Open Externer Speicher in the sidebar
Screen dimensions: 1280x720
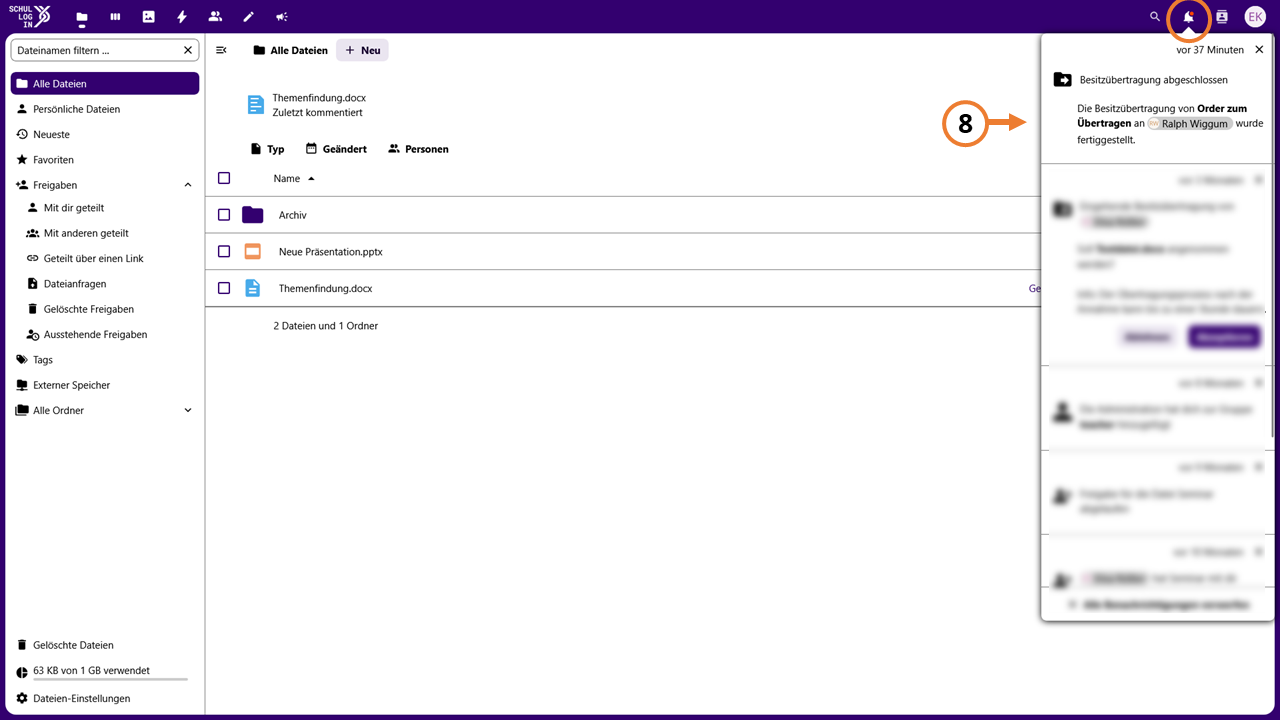click(x=105, y=385)
